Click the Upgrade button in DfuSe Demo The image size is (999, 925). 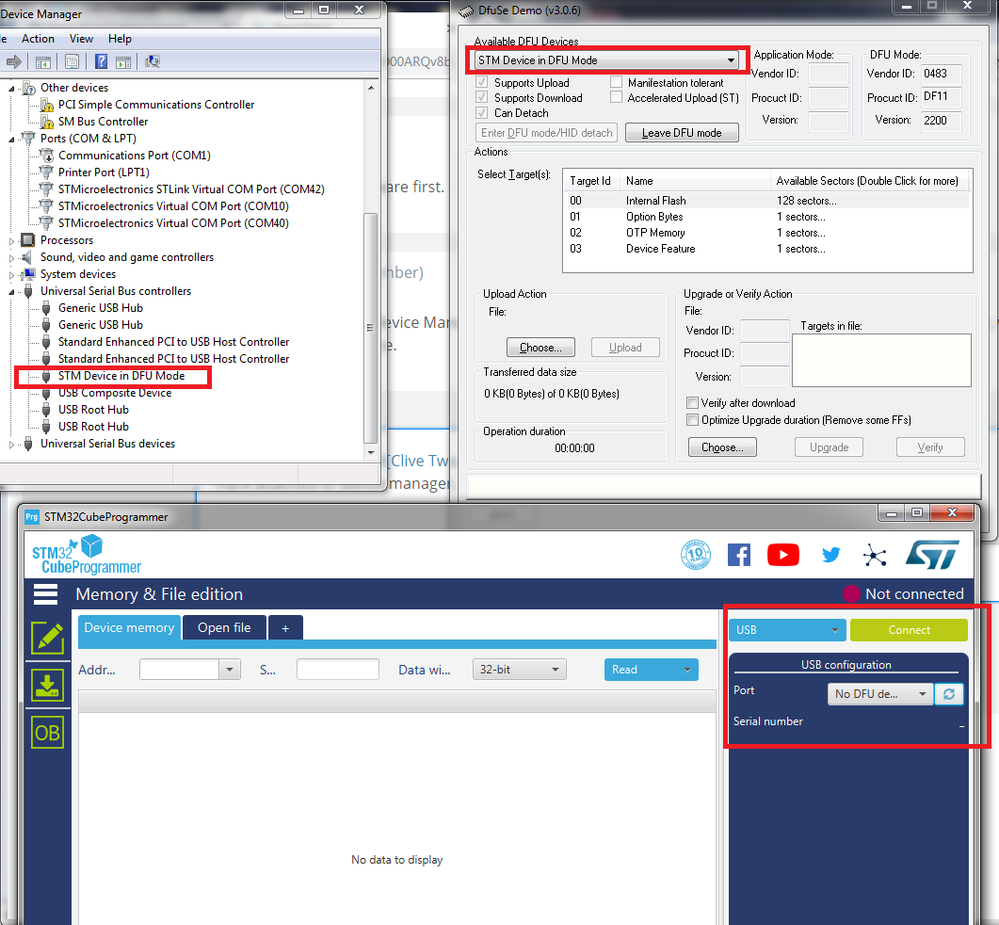click(829, 447)
